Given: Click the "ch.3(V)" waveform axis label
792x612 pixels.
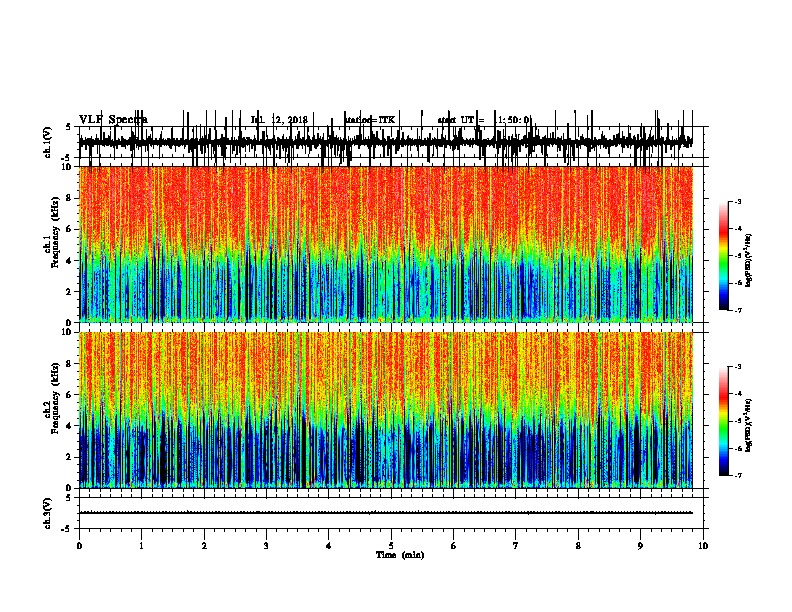Looking at the screenshot, I should [x=47, y=513].
